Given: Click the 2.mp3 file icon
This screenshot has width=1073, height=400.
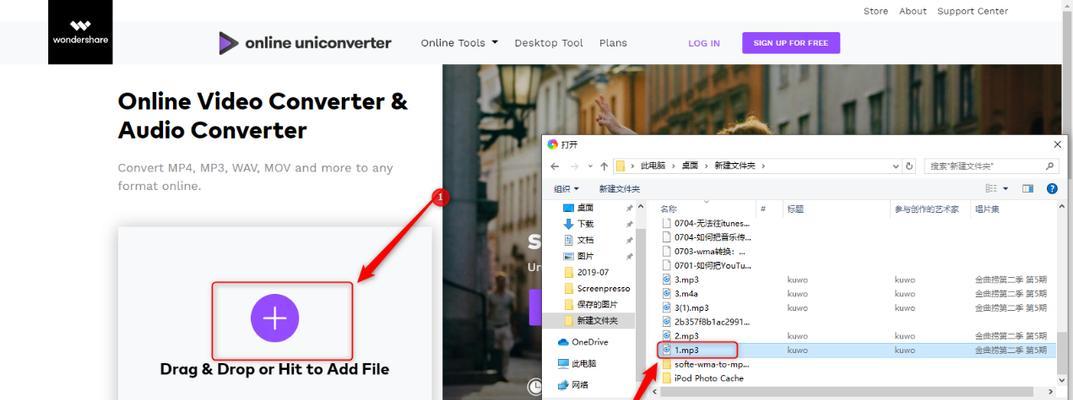Looking at the screenshot, I should [x=667, y=336].
